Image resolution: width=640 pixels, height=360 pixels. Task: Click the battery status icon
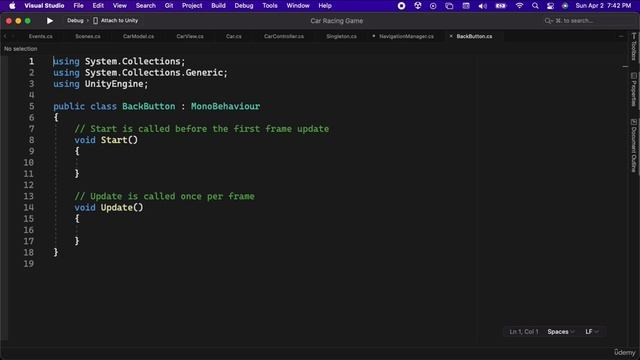coord(501,6)
